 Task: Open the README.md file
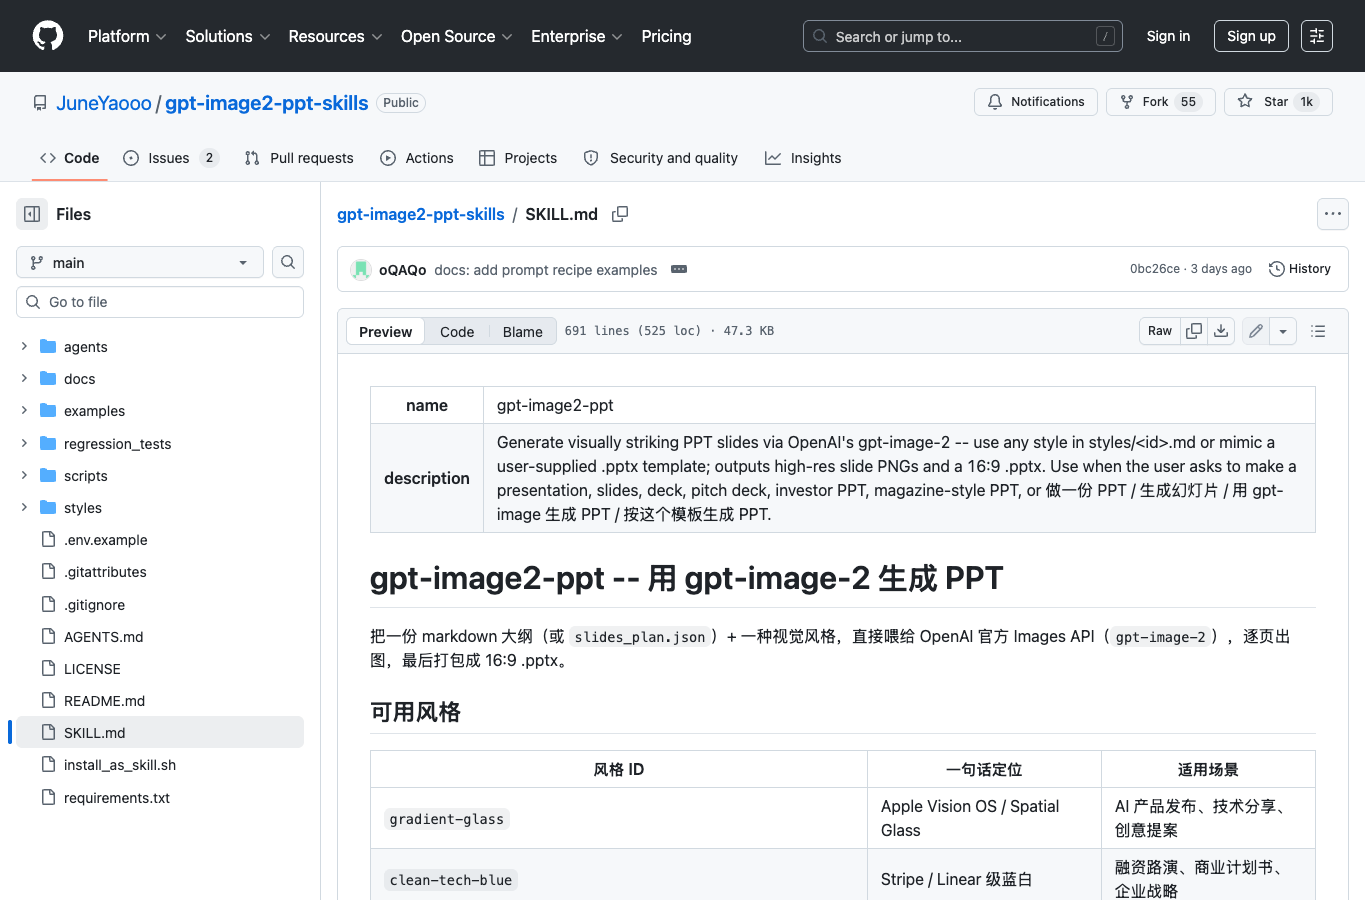pos(104,701)
